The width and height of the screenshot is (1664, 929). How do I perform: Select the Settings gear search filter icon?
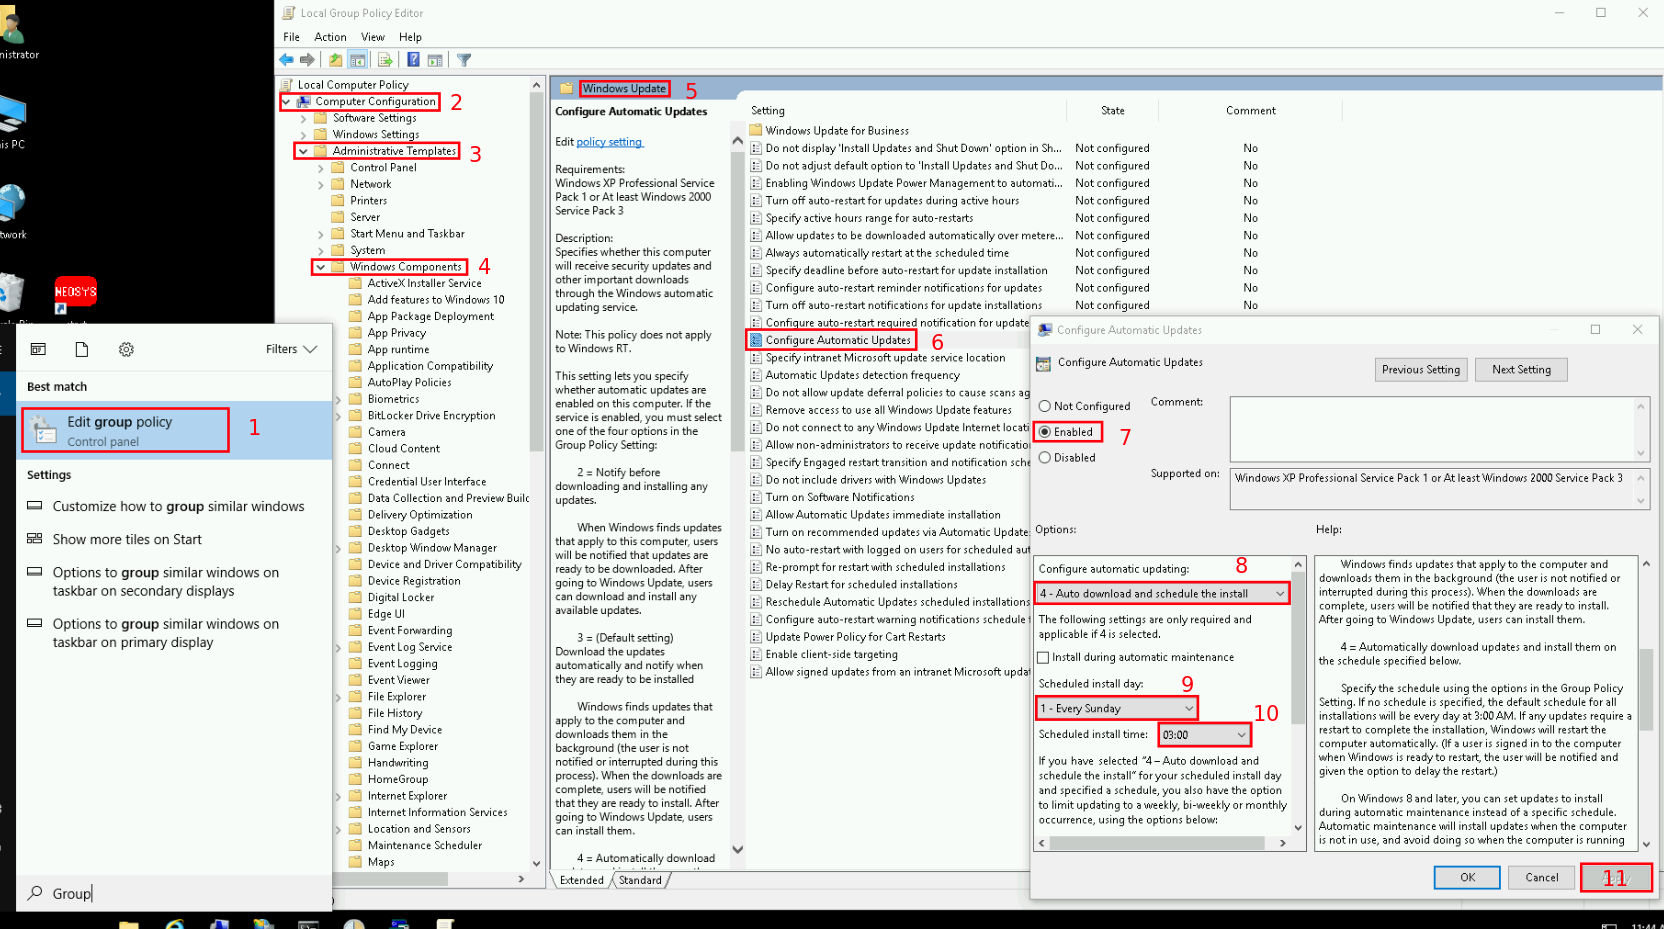126,349
